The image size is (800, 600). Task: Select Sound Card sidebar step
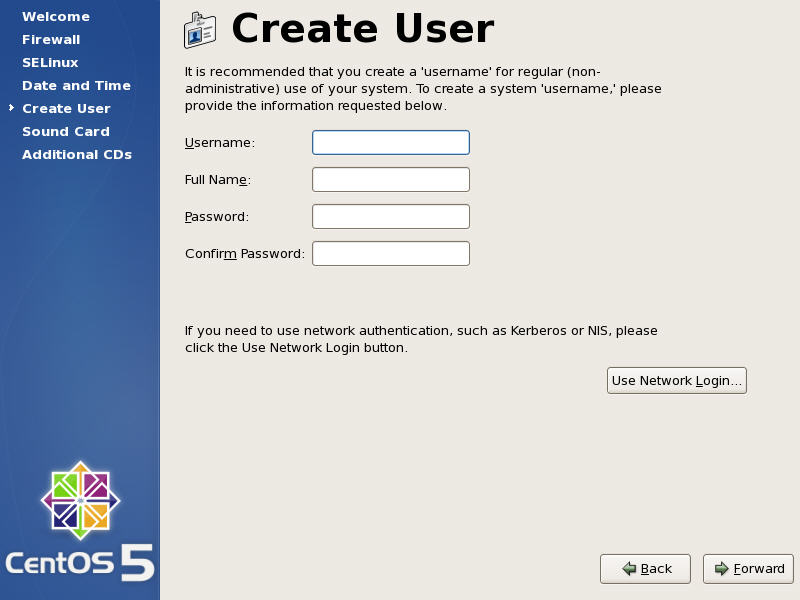point(66,131)
